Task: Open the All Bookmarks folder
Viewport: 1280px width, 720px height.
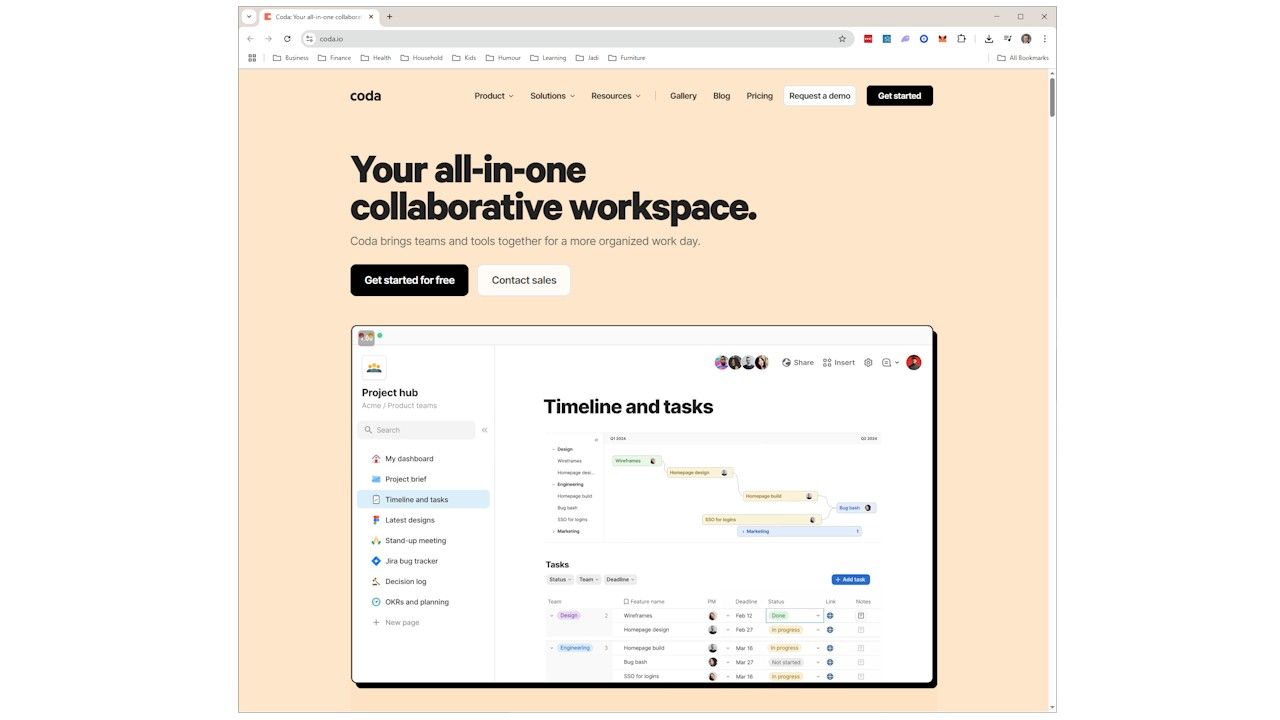Action: pos(1023,58)
